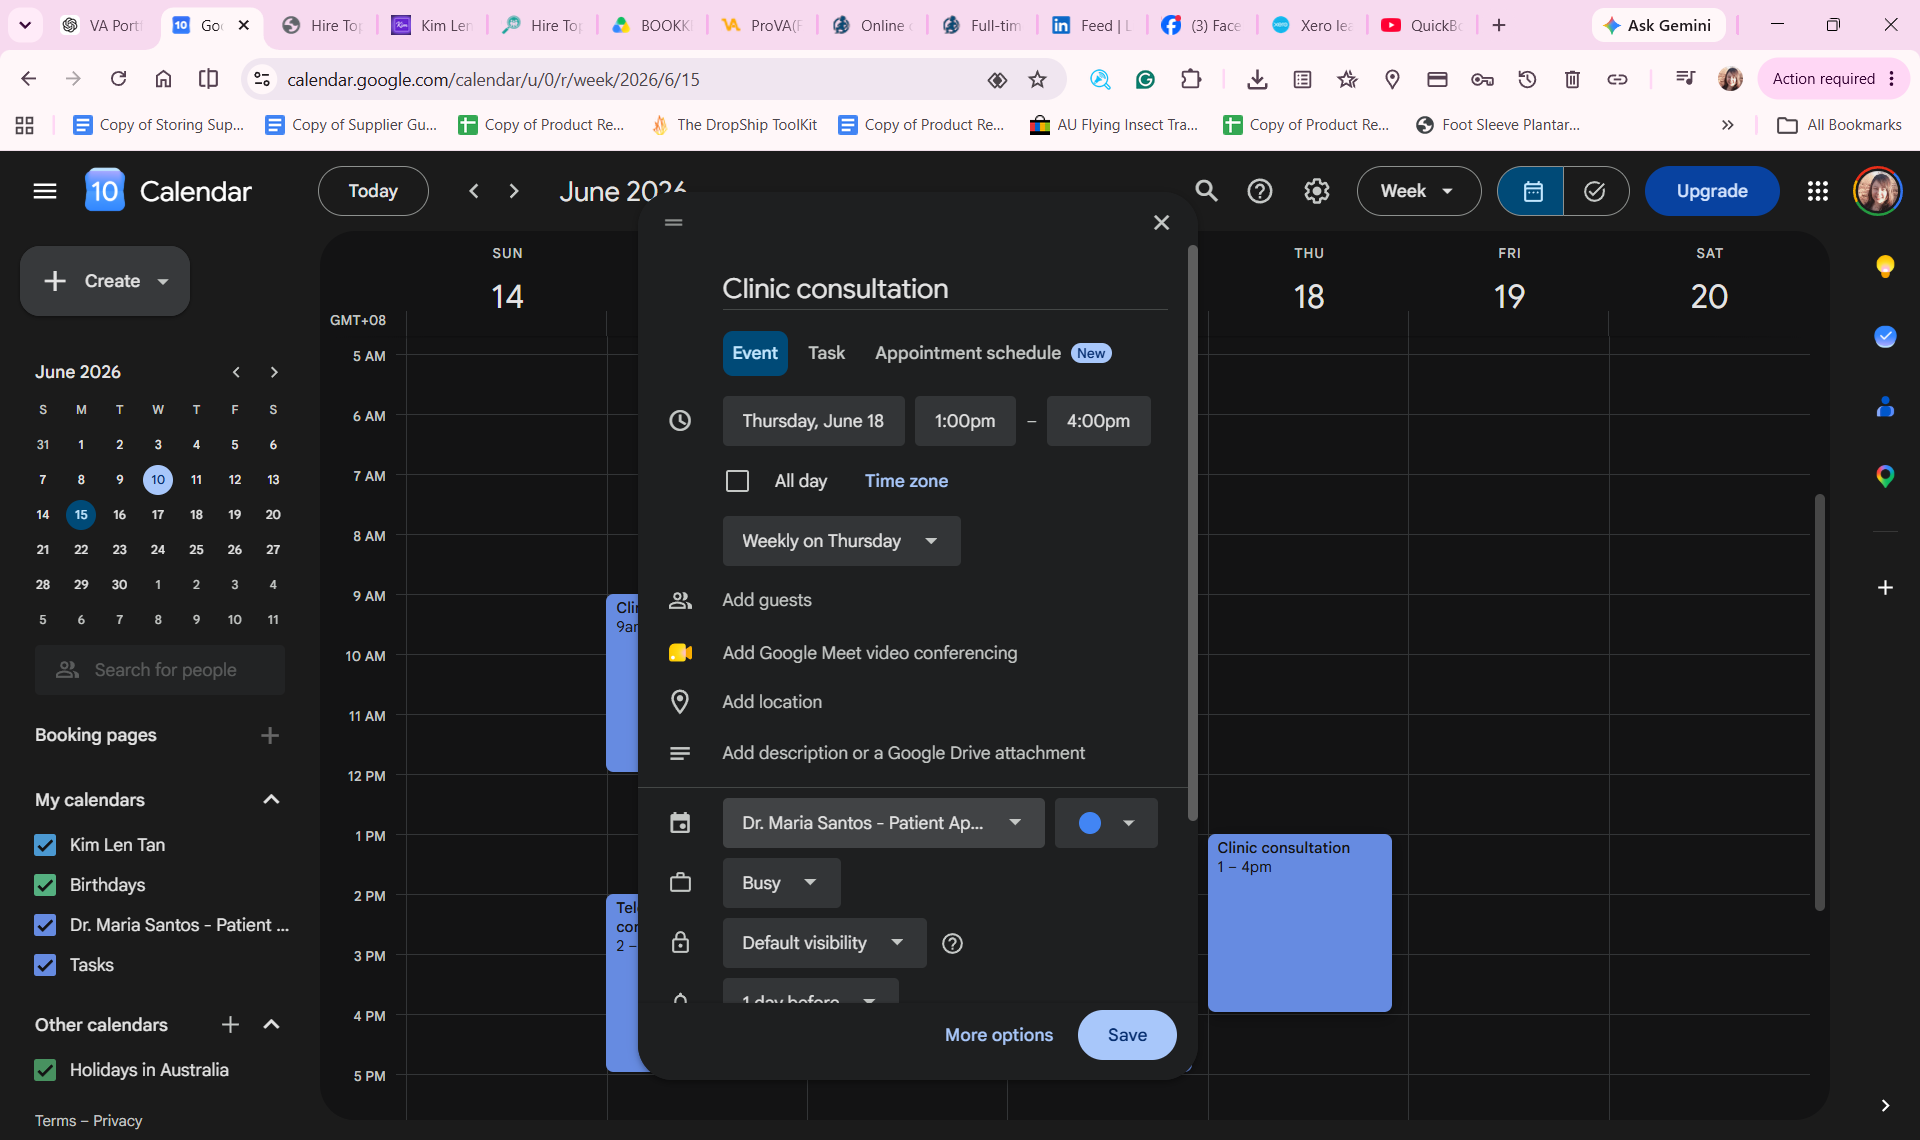This screenshot has width=1920, height=1140.
Task: Open the Week view dropdown
Action: 1418,191
